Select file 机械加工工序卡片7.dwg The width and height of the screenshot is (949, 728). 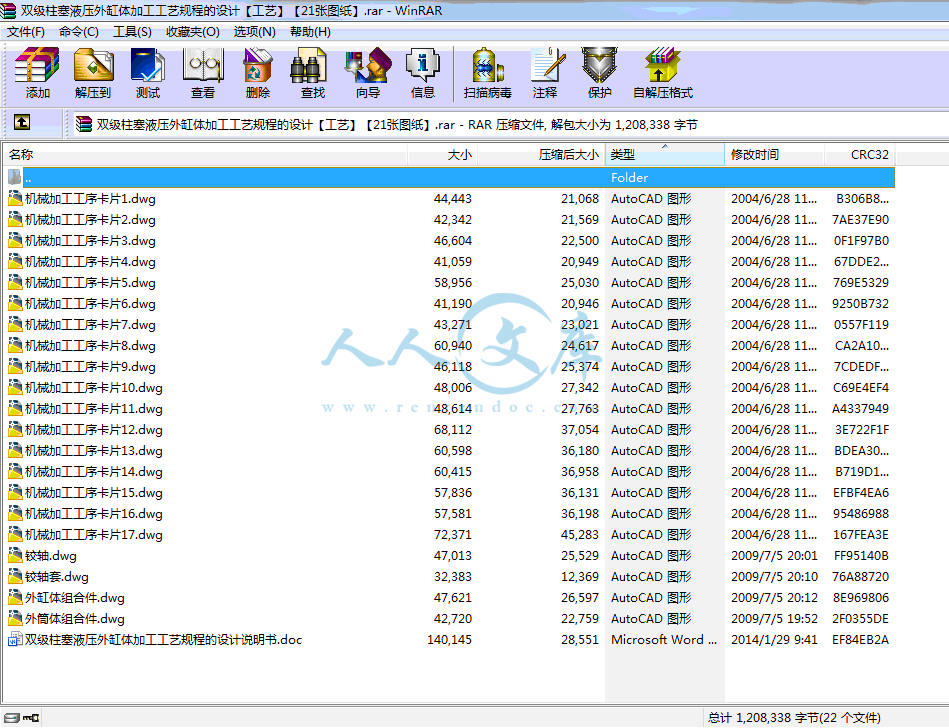coord(90,325)
